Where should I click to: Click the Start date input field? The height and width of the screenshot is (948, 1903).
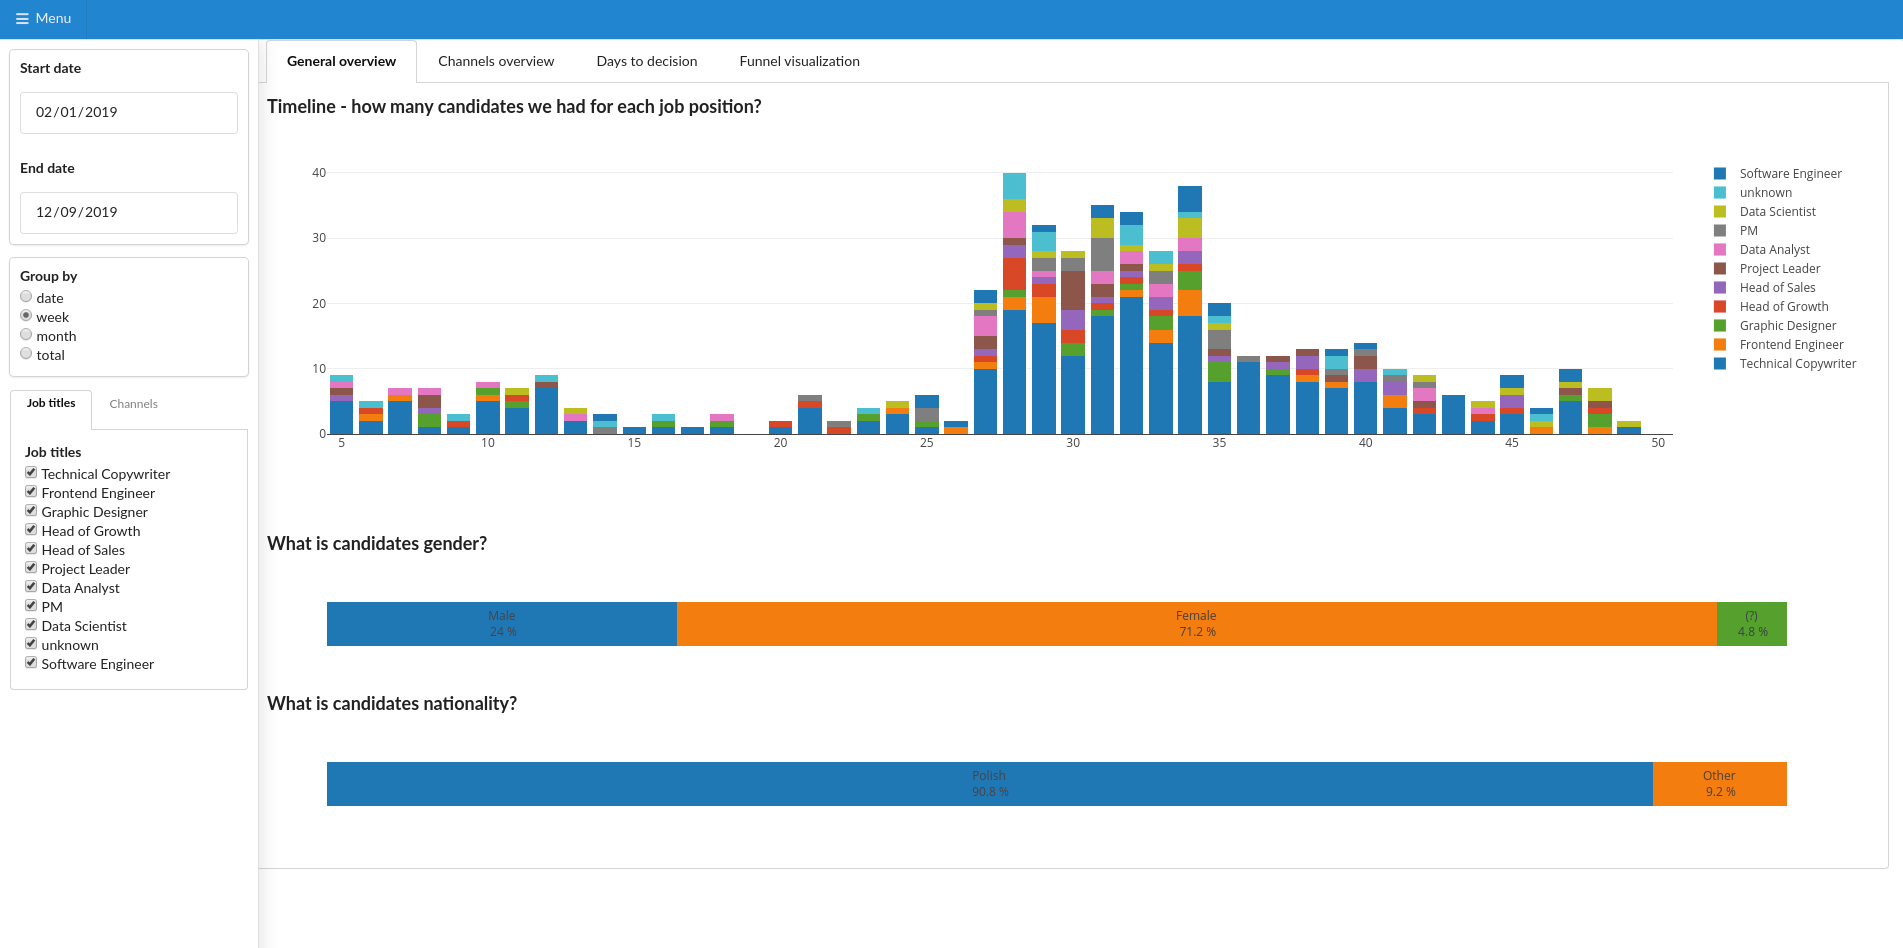[x=129, y=113]
